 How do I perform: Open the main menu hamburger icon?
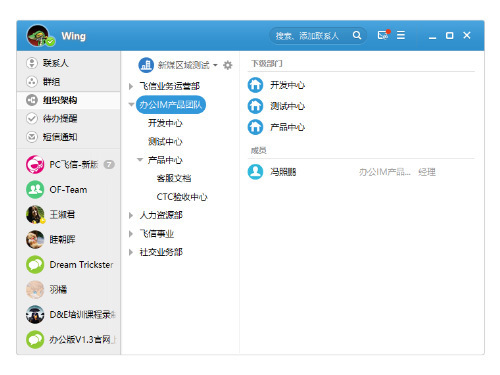point(401,35)
